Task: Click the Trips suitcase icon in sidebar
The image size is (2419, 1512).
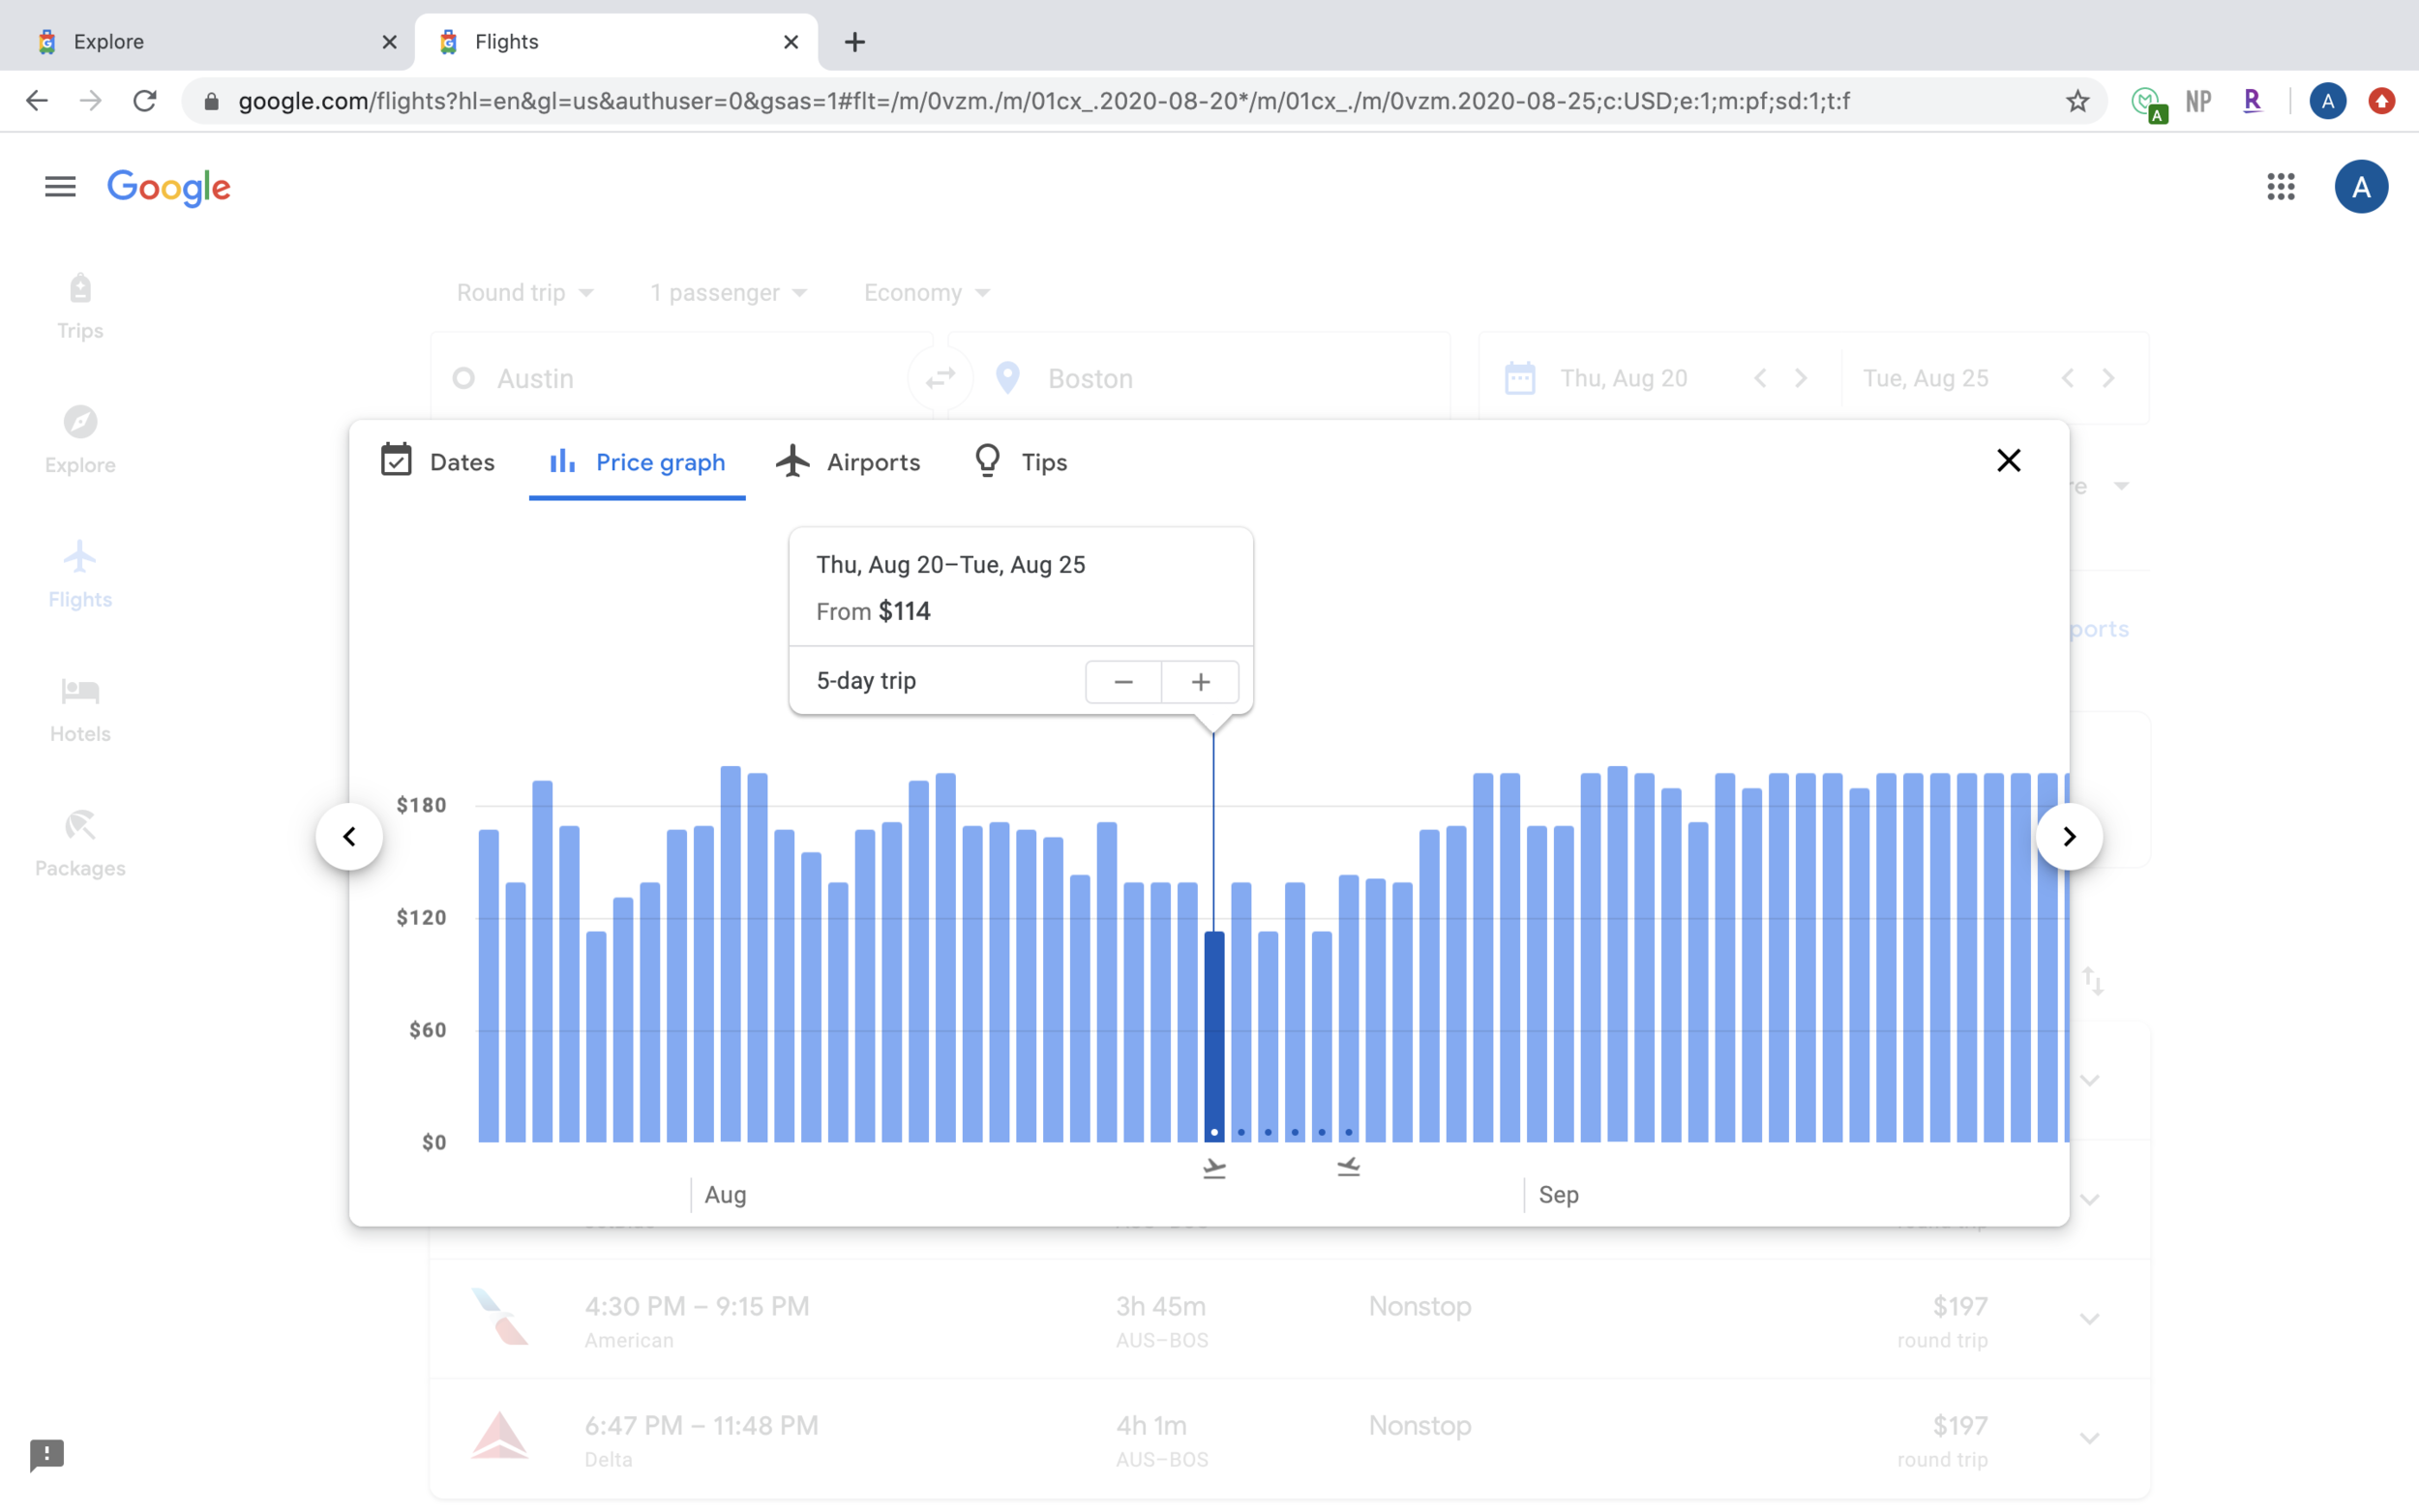Action: (x=80, y=288)
